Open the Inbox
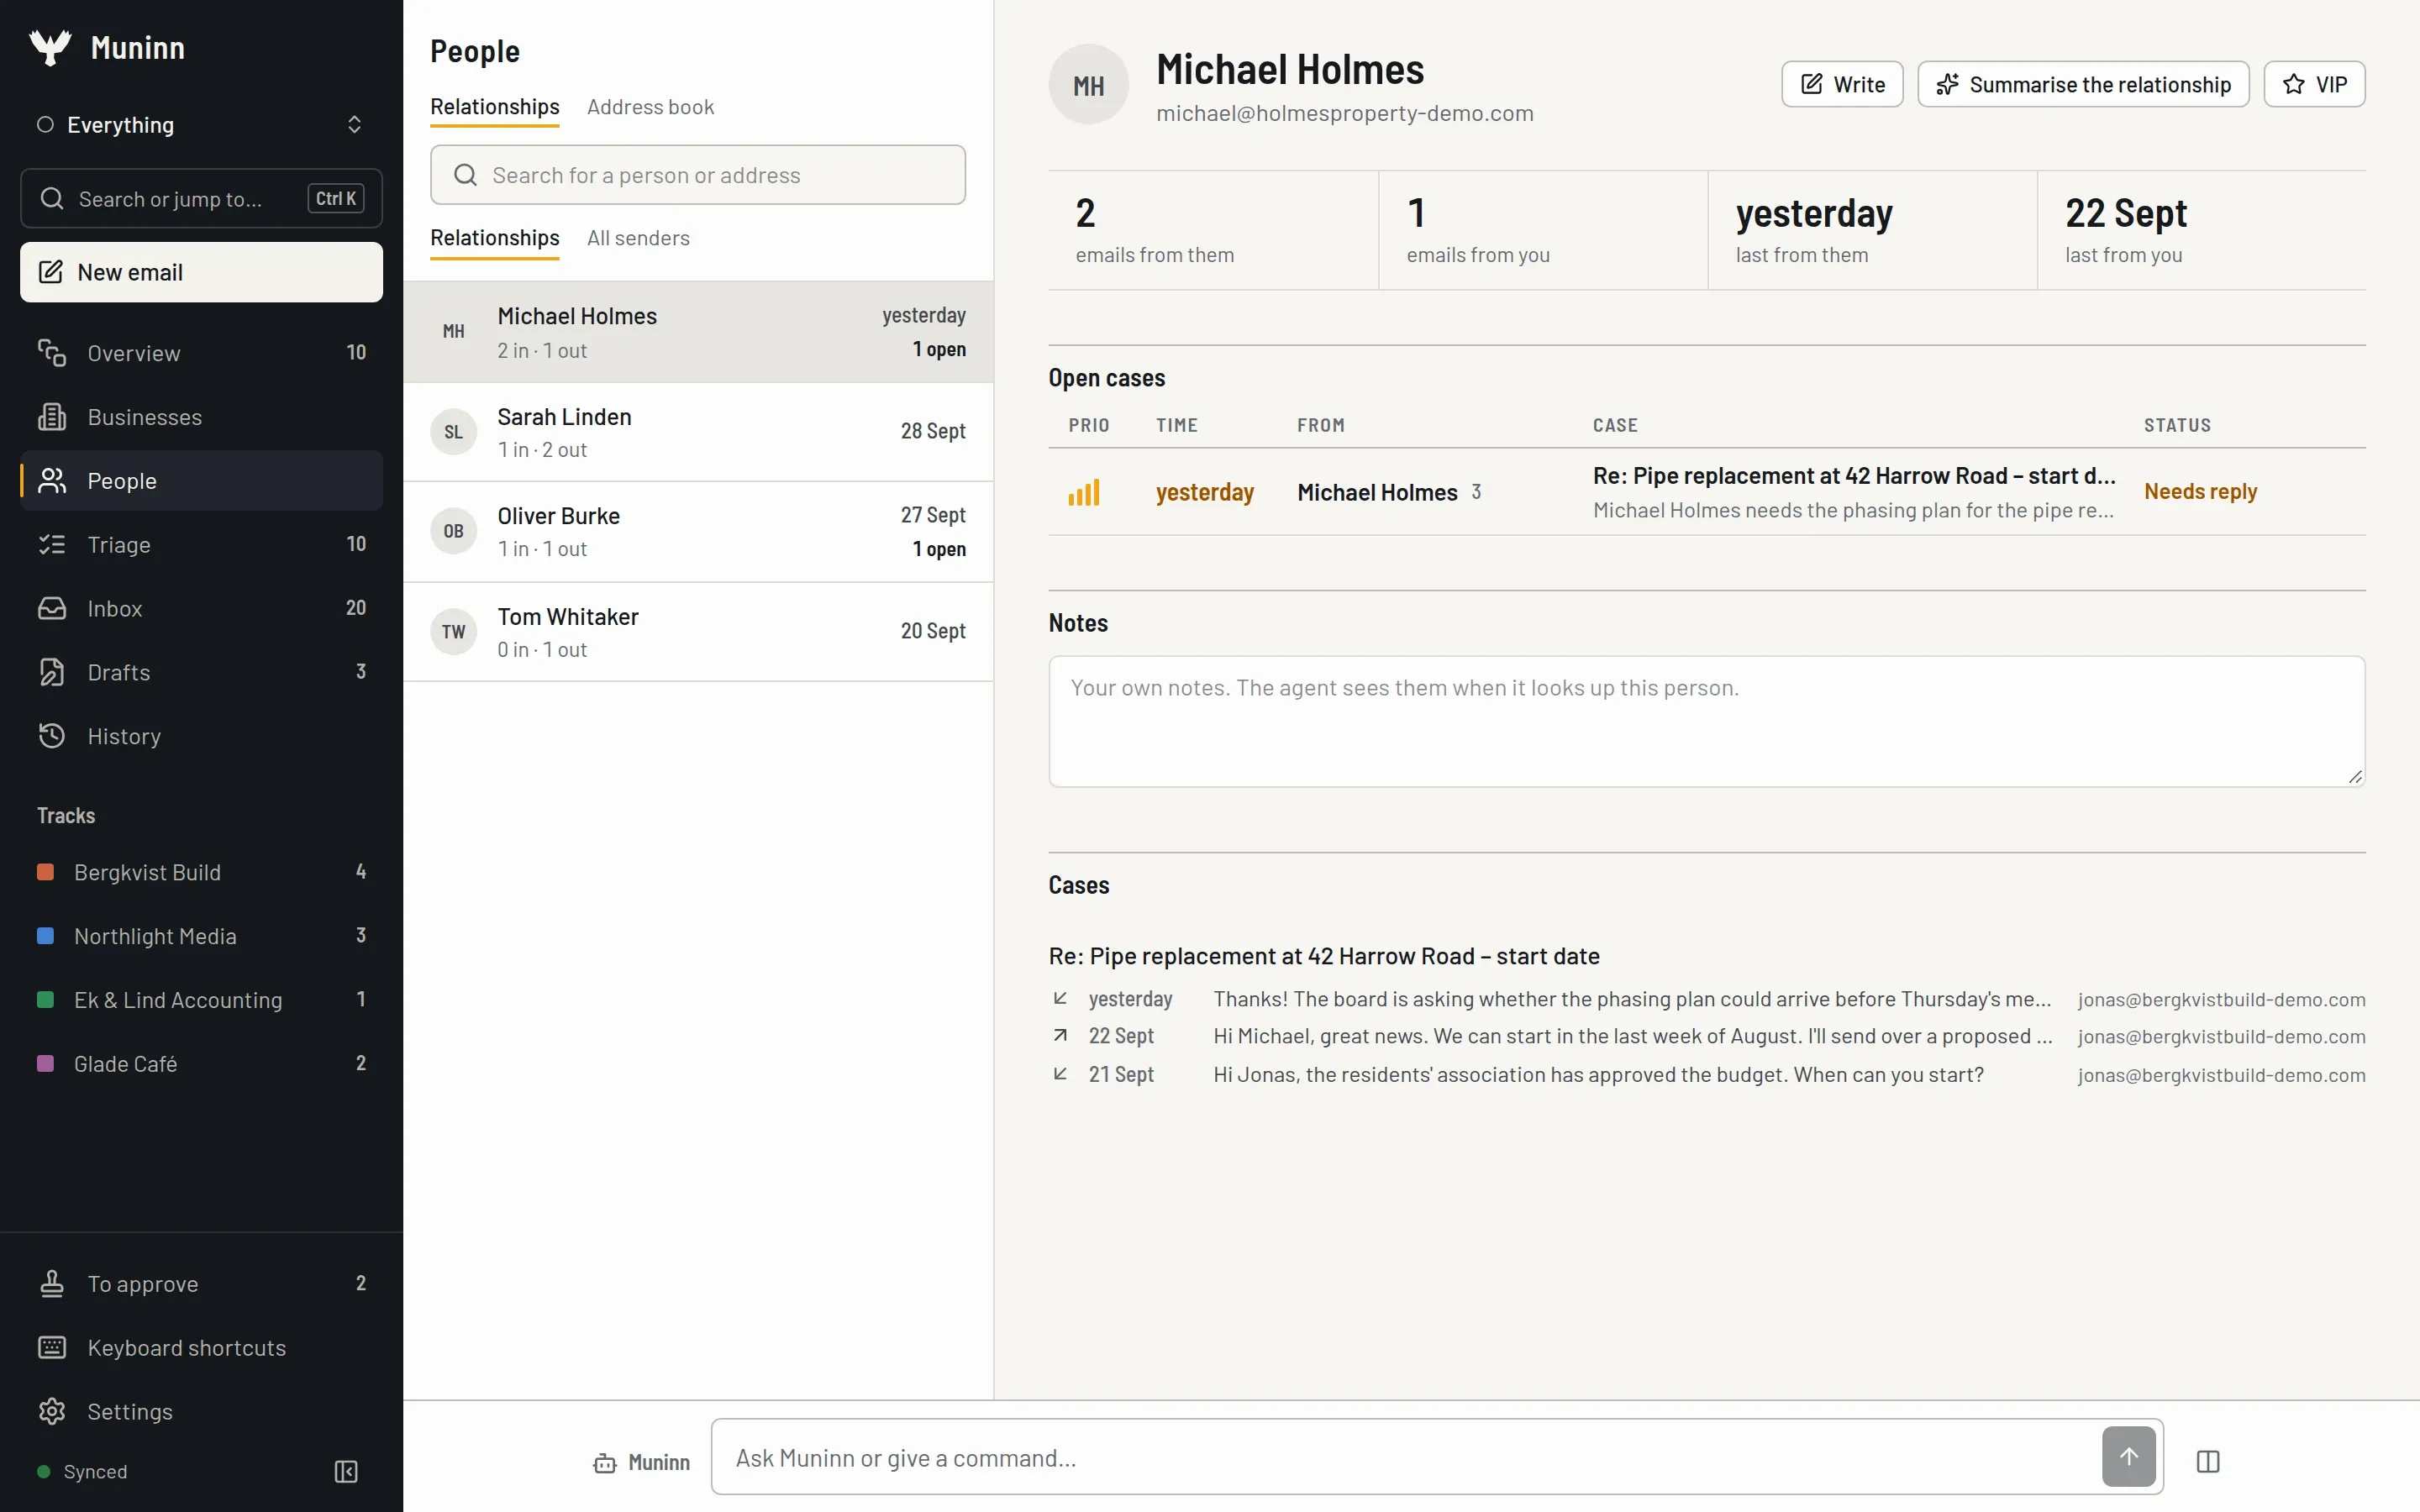This screenshot has height=1512, width=2420. tap(201, 608)
